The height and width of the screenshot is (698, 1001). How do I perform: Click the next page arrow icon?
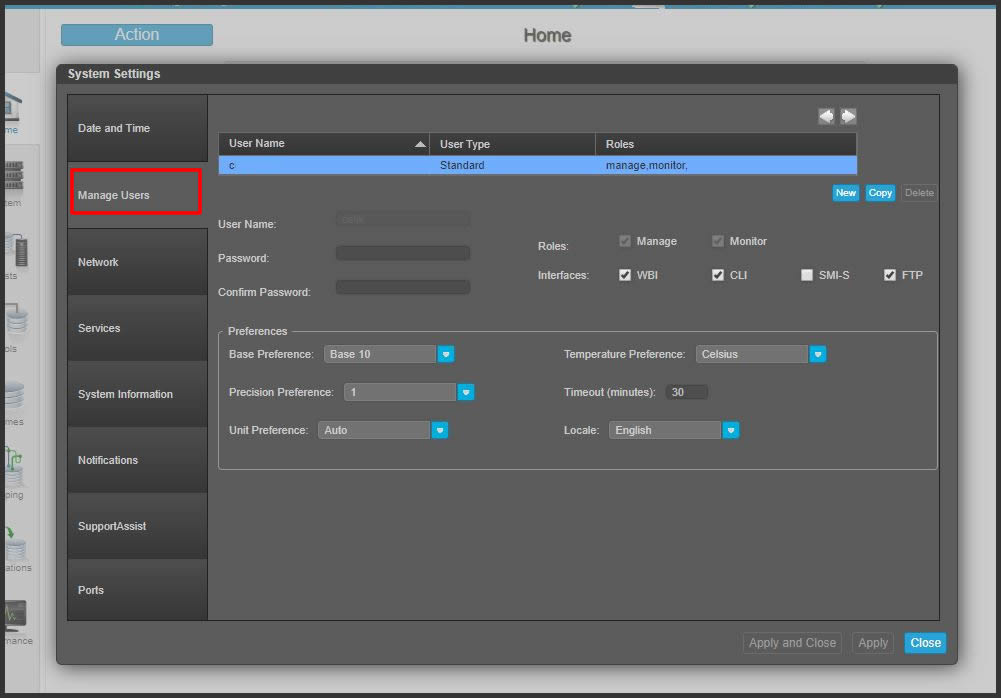(x=848, y=116)
